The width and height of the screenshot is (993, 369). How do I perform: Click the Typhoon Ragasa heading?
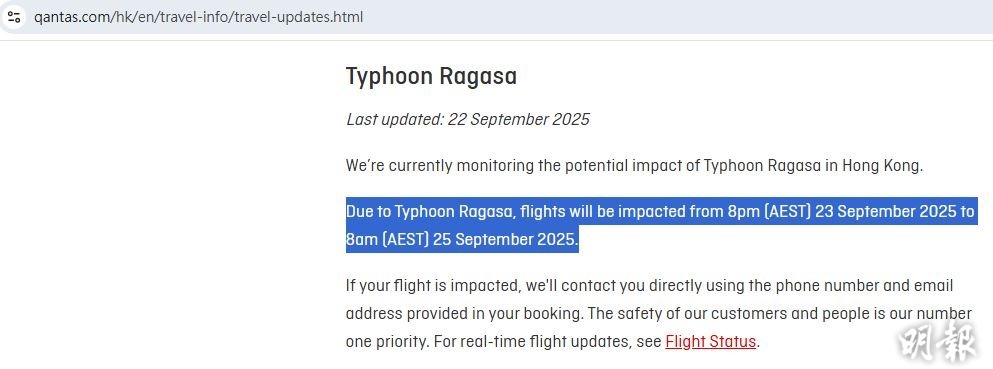[x=431, y=77]
